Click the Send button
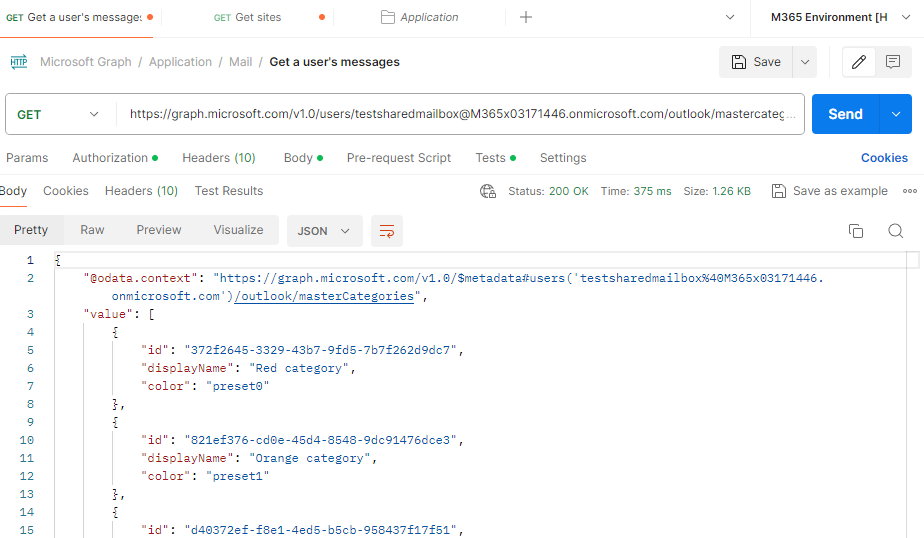Viewport: 924px width, 538px height. click(846, 114)
